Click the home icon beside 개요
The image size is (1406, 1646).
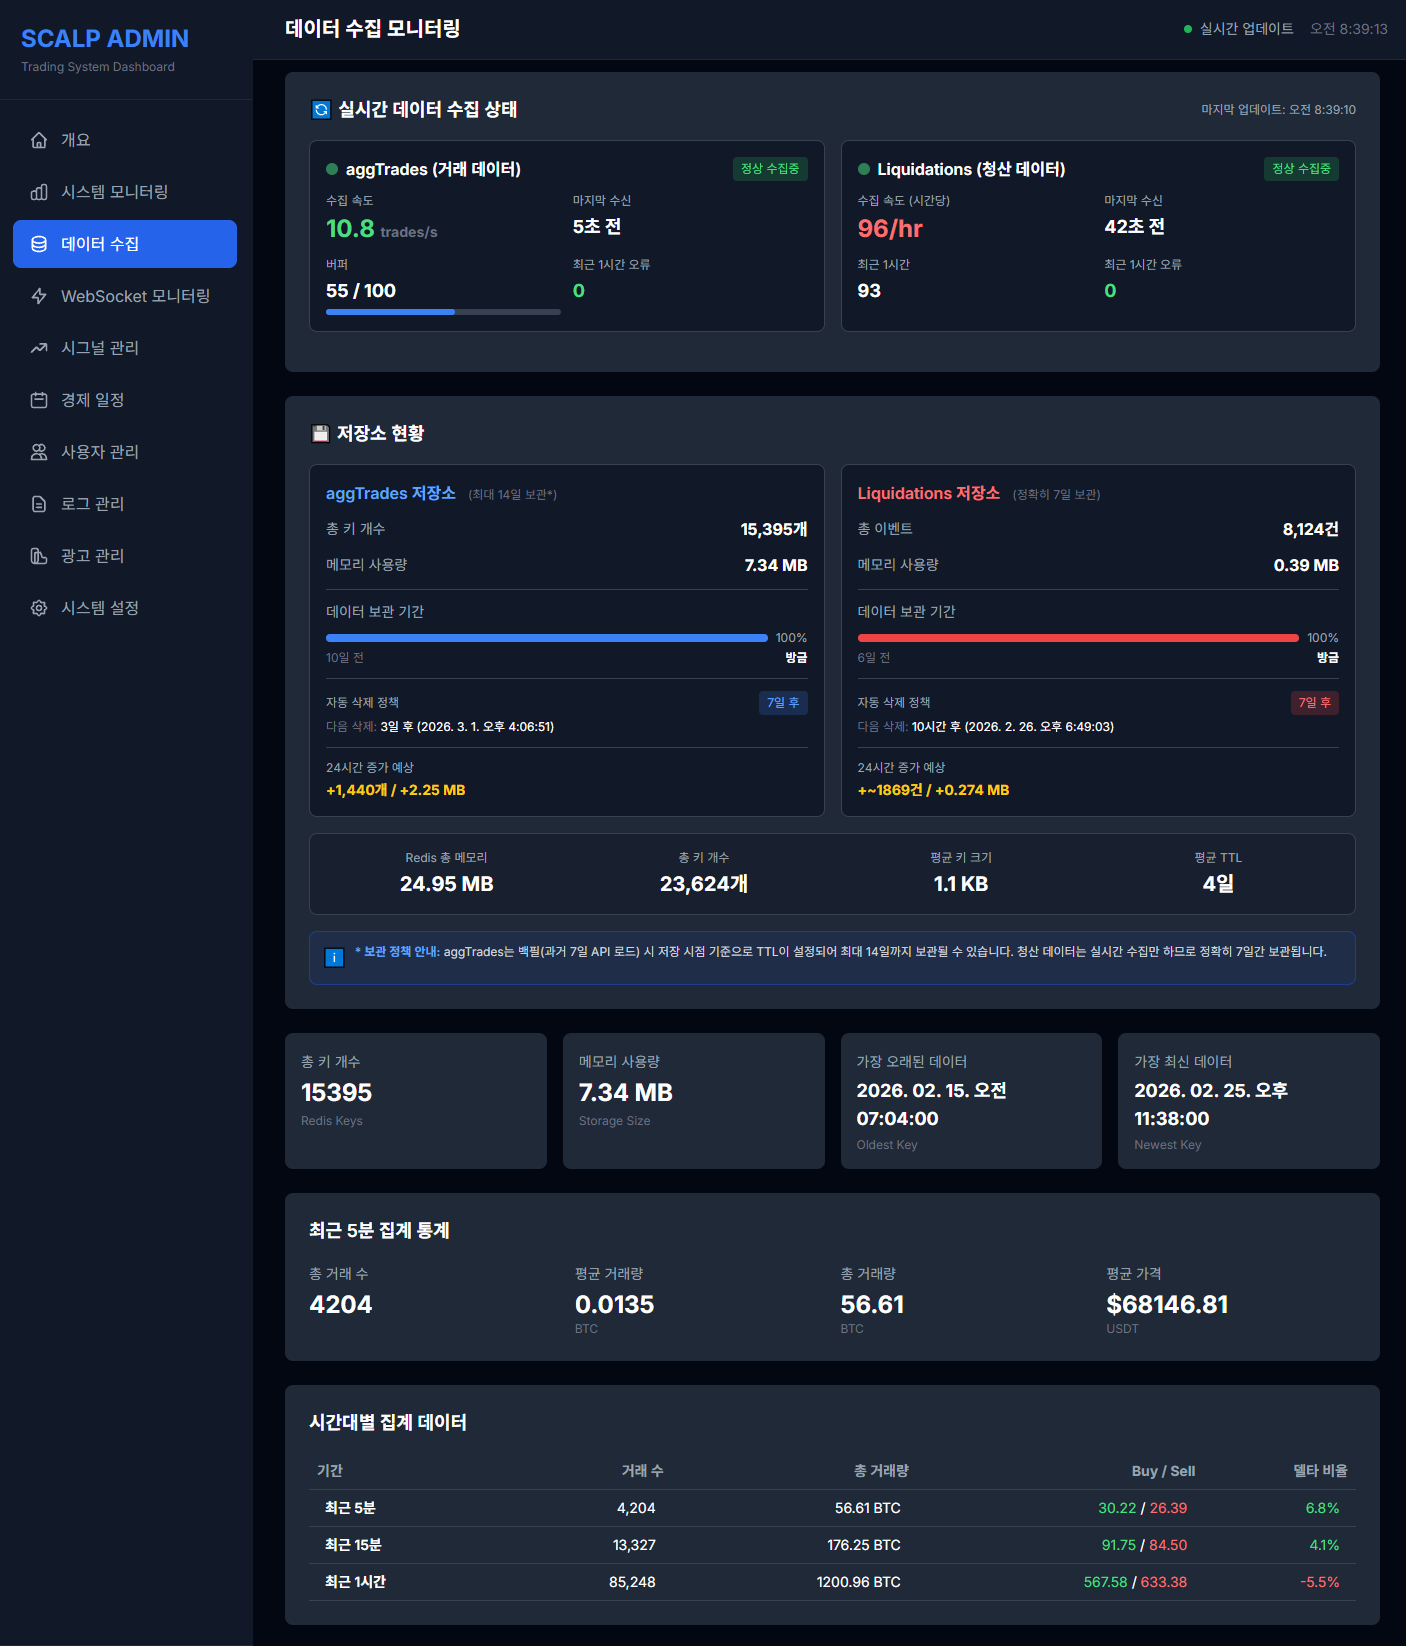(x=39, y=140)
